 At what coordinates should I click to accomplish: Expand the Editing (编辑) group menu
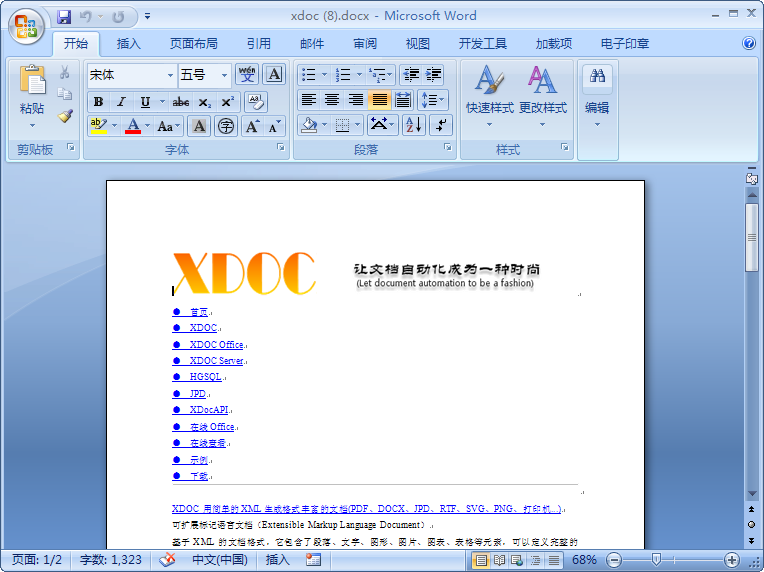(x=597, y=95)
